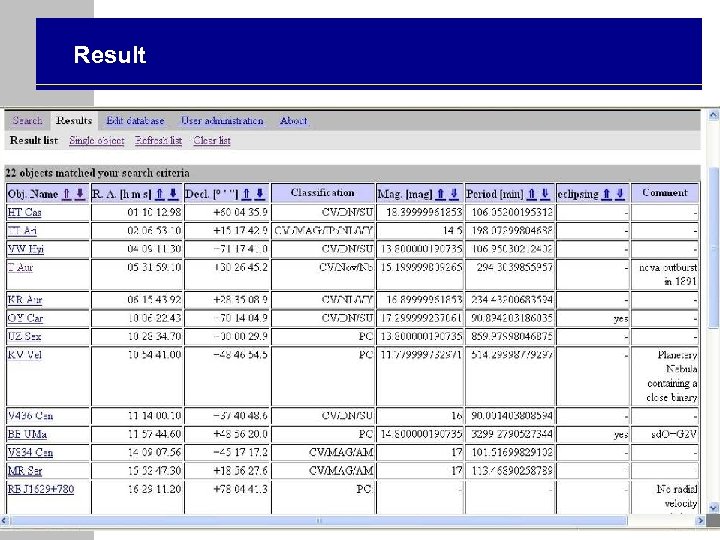The width and height of the screenshot is (720, 540).
Task: Open the Edit database tab
Action: (x=135, y=121)
